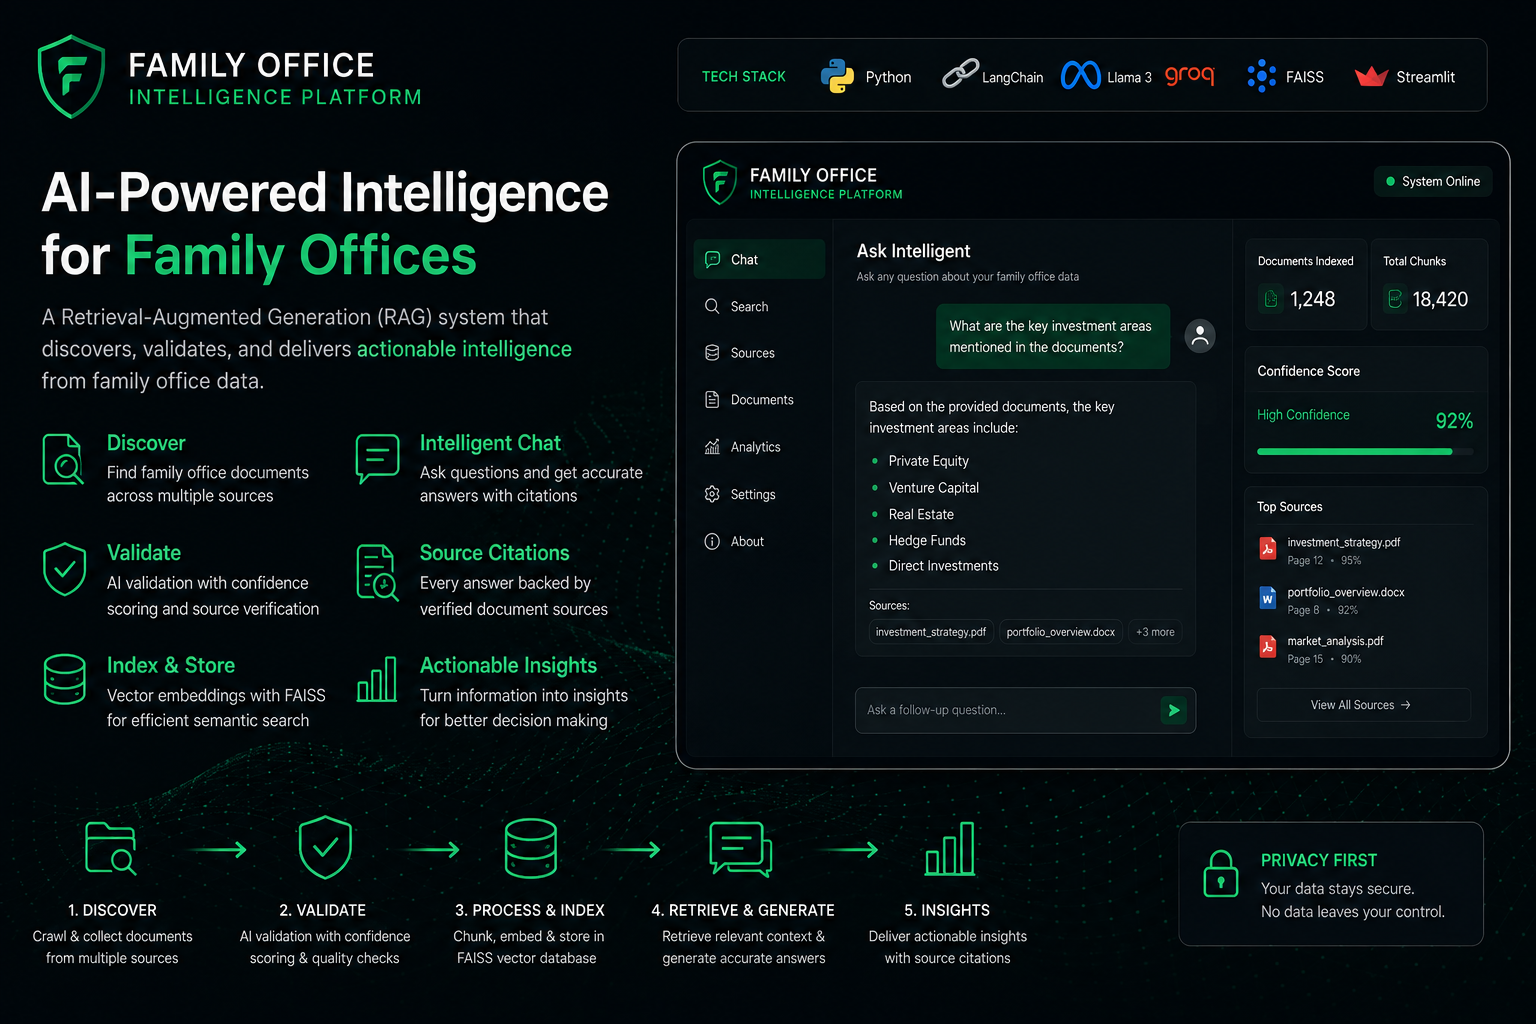
Task: Click the confidence score progress bar
Action: tap(1364, 452)
